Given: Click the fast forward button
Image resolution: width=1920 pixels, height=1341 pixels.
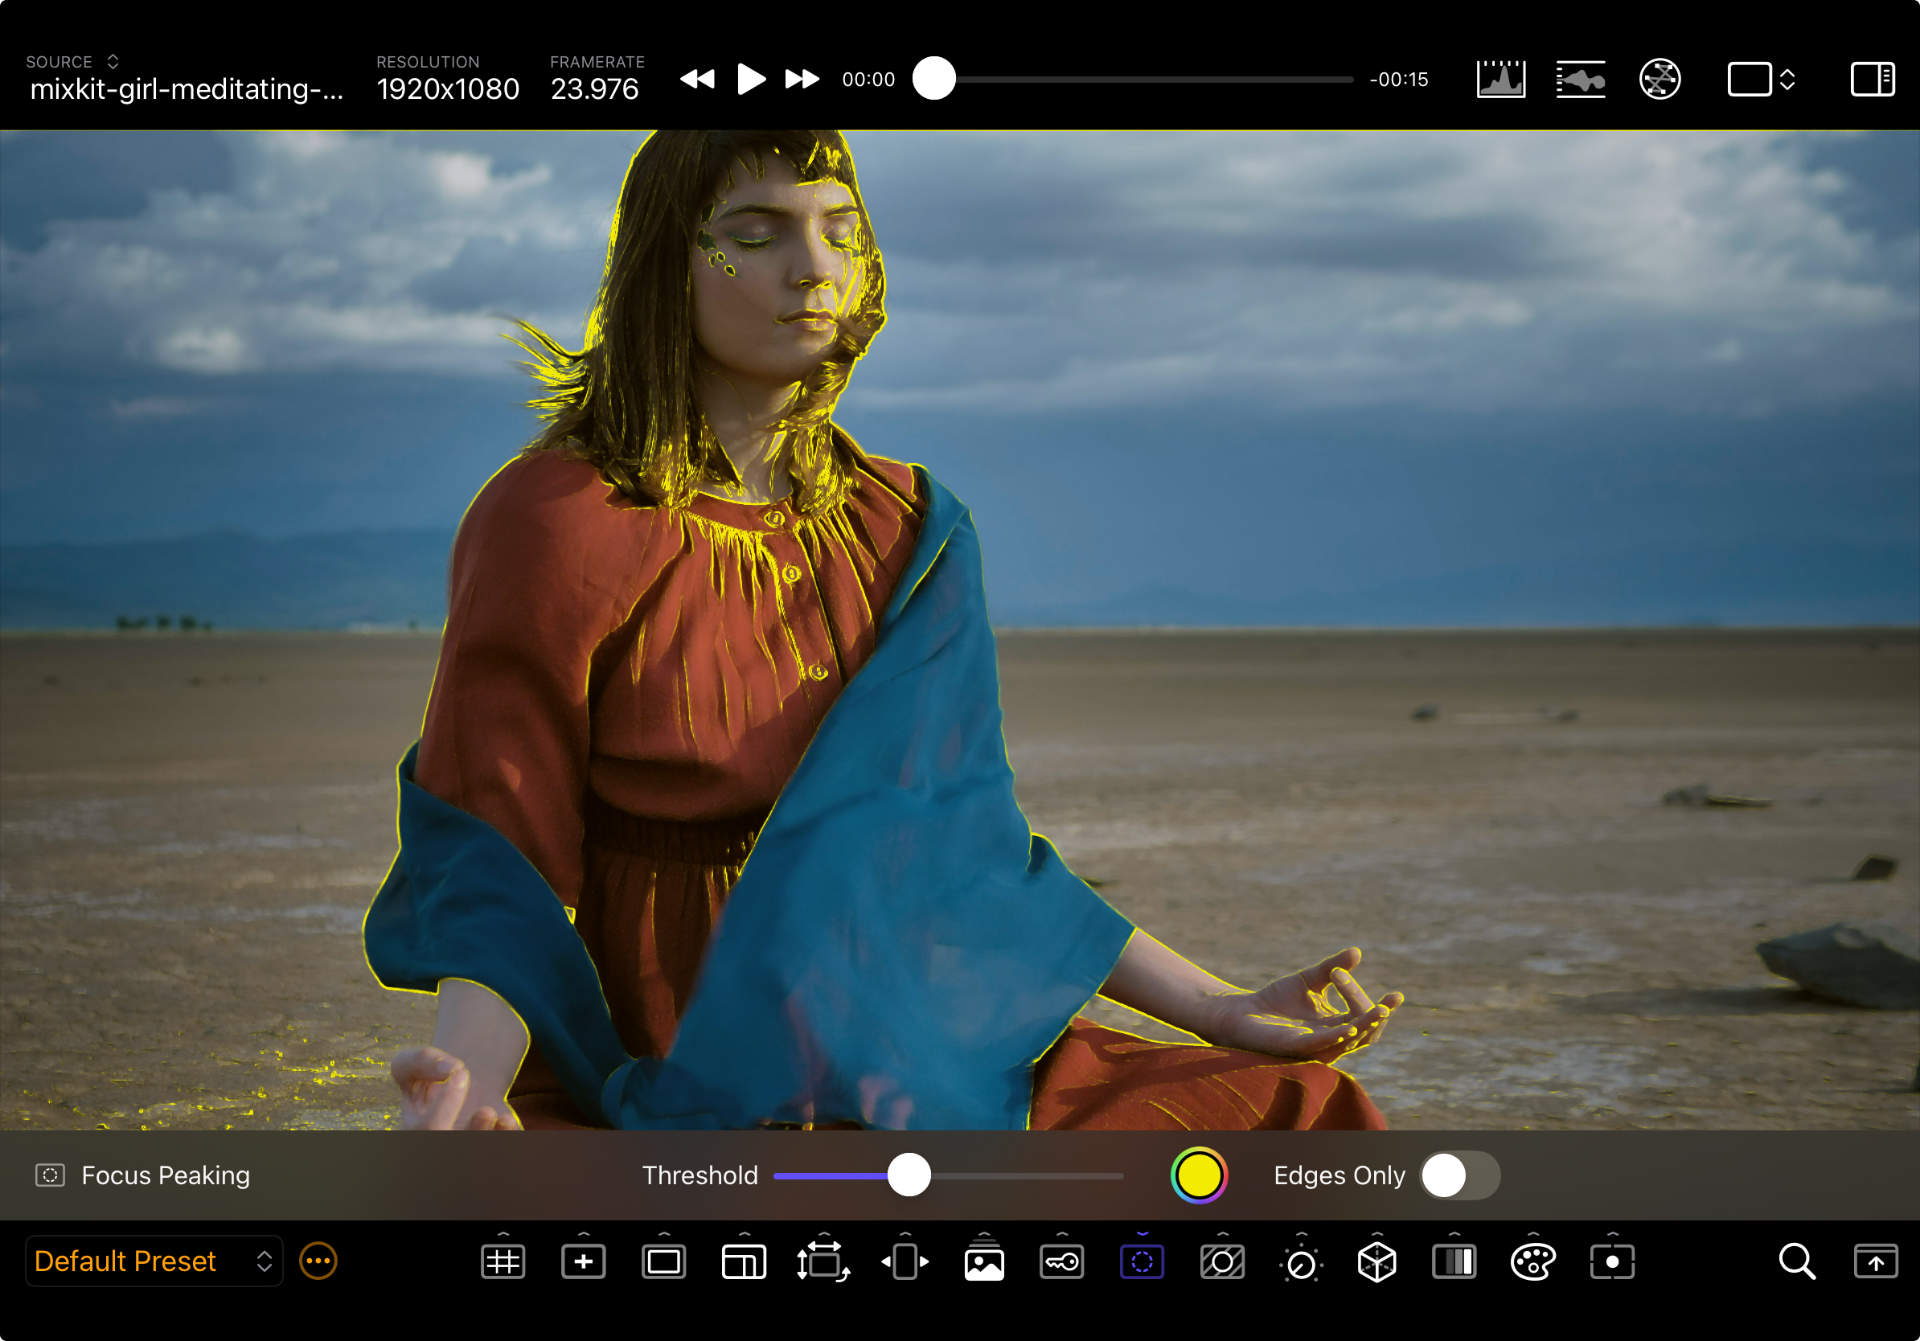Looking at the screenshot, I should point(801,79).
